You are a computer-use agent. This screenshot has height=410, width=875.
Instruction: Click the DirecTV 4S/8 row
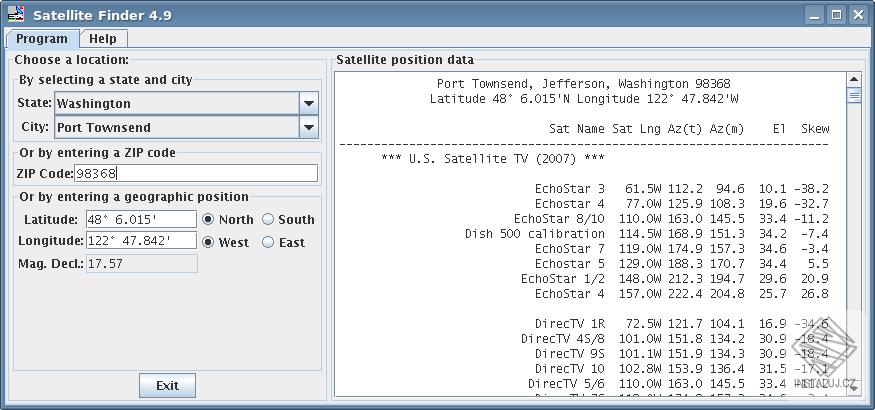675,339
